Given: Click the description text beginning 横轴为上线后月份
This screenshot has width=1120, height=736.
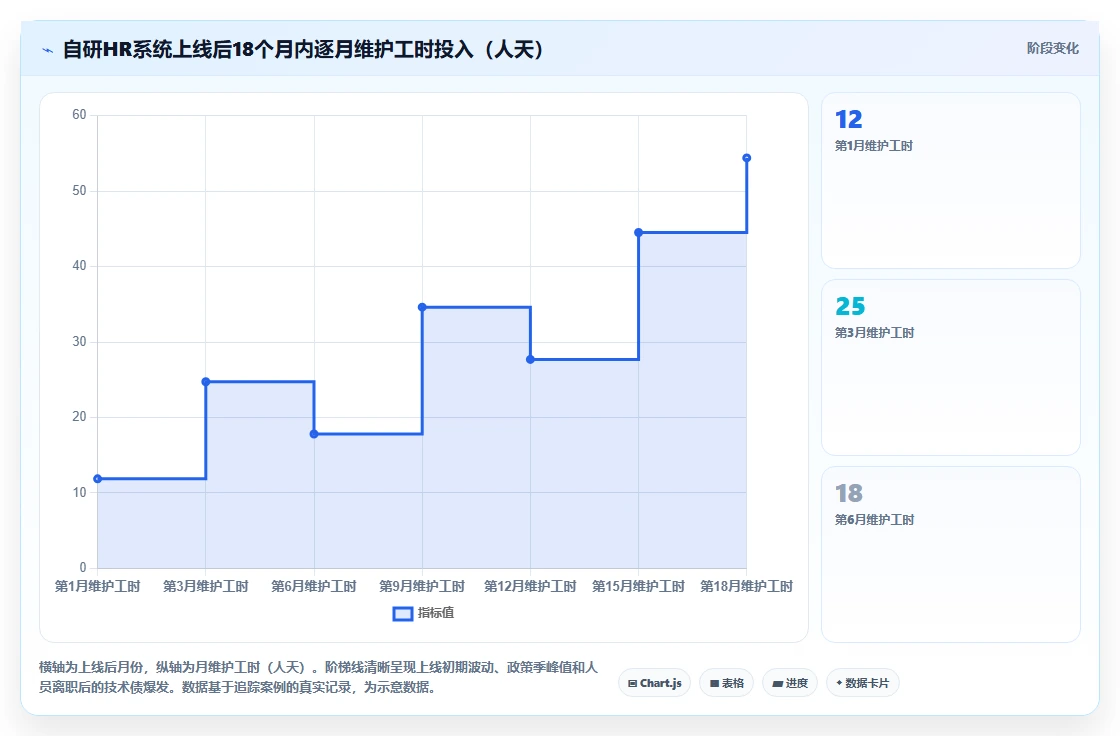Looking at the screenshot, I should (319, 677).
